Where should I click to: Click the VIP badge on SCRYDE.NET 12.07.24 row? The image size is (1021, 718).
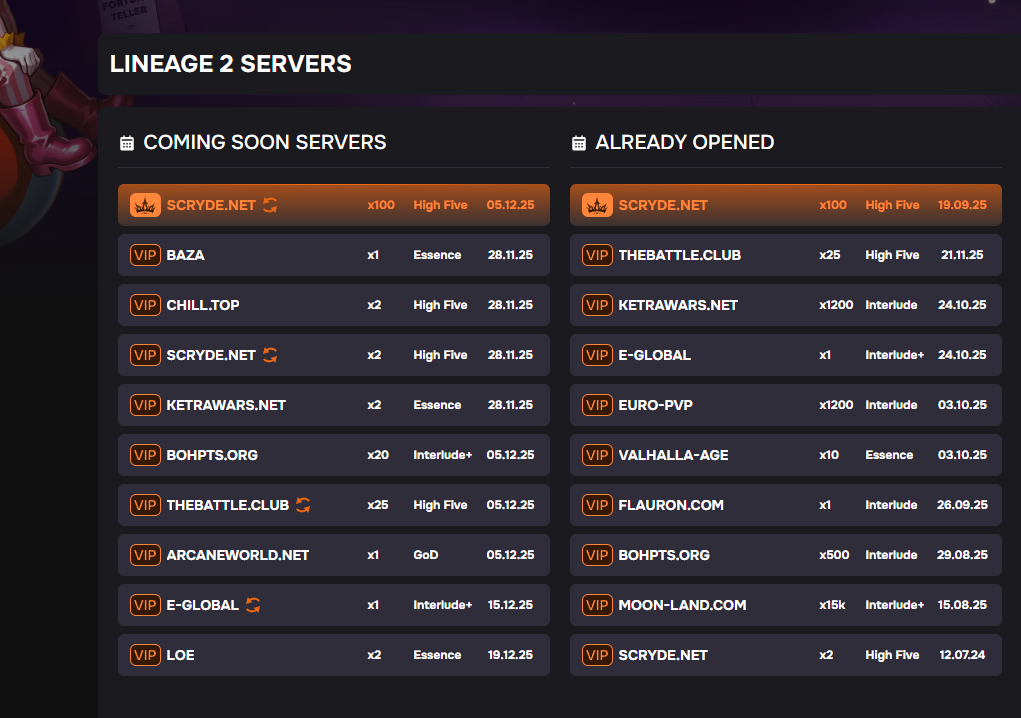pyautogui.click(x=597, y=655)
